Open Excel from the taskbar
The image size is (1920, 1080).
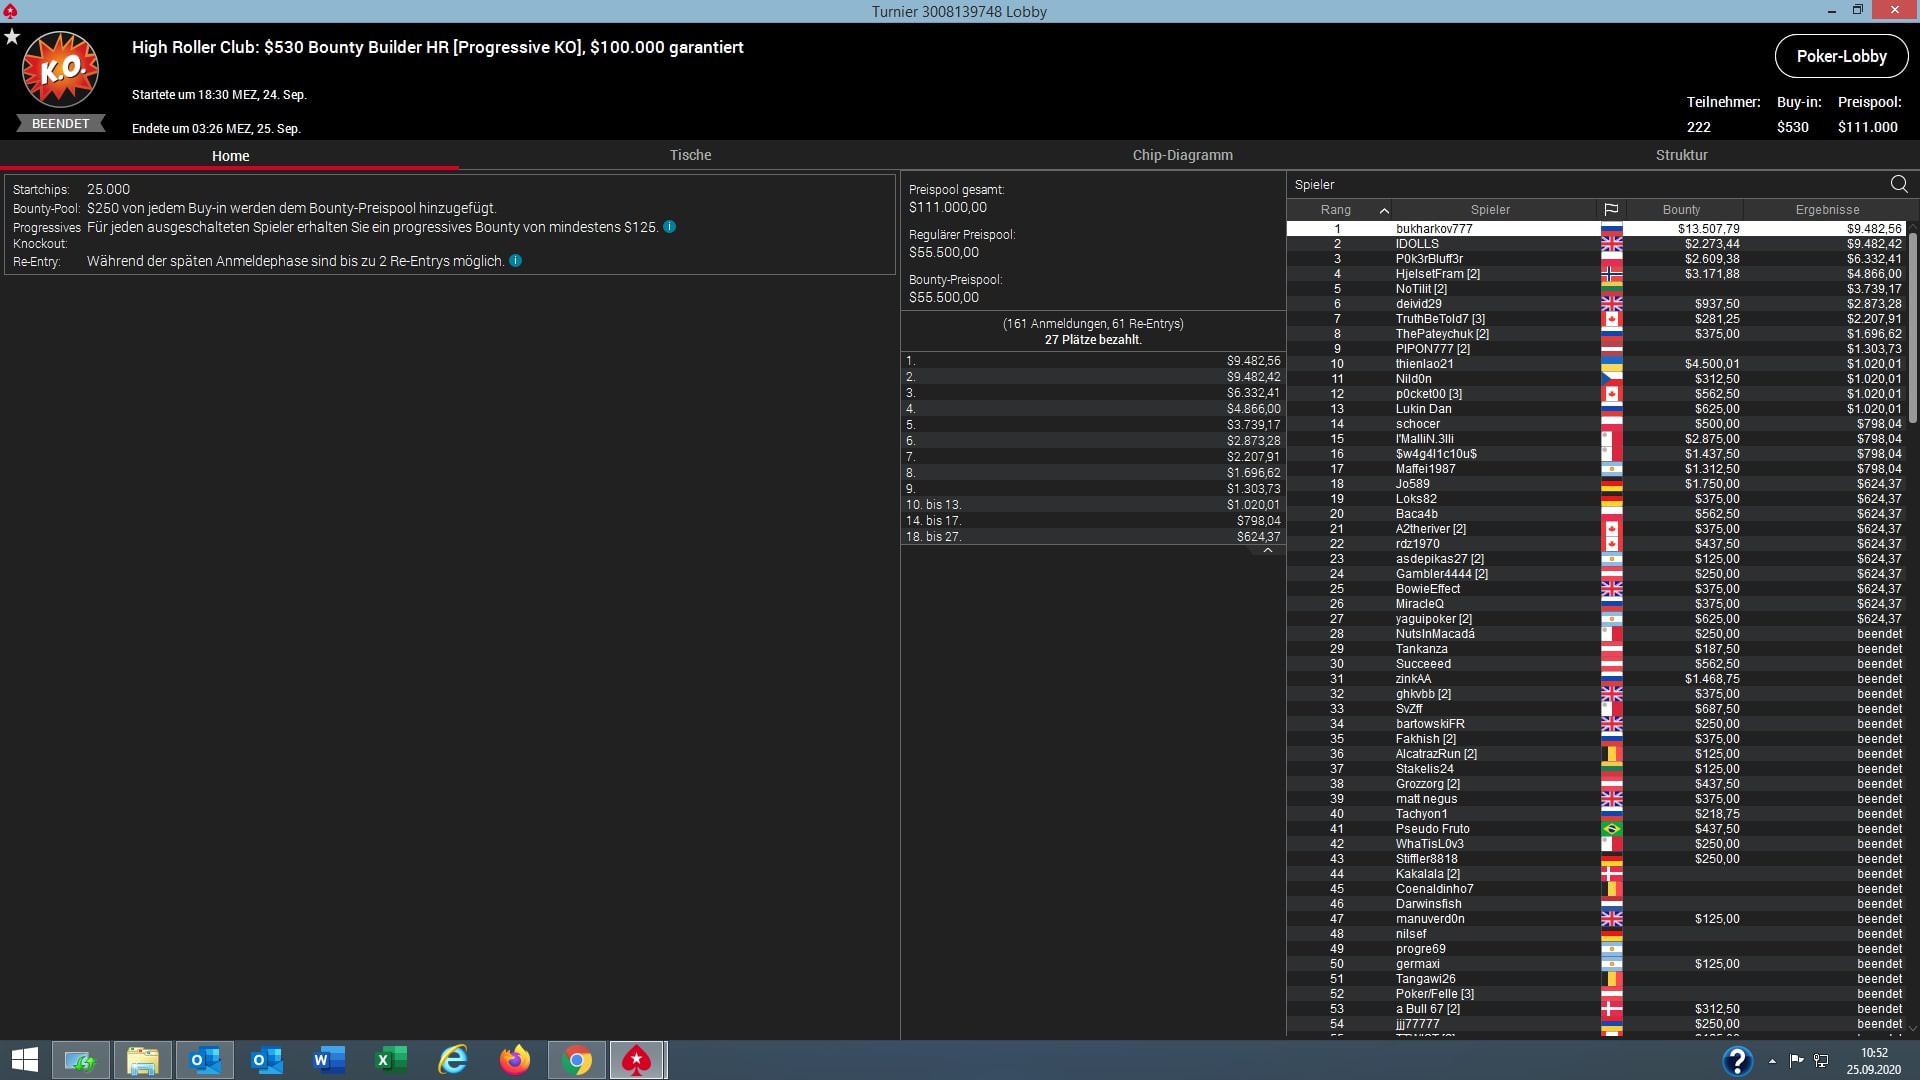pyautogui.click(x=391, y=1060)
